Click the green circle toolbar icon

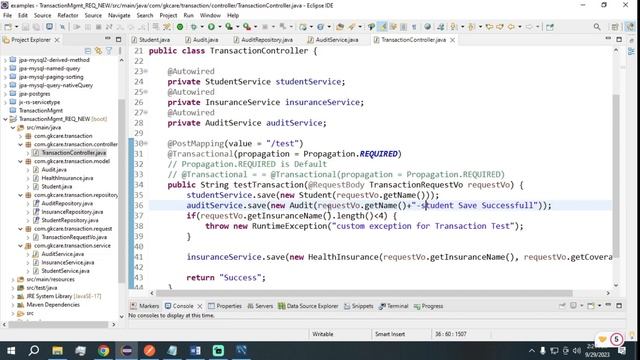tap(180, 27)
